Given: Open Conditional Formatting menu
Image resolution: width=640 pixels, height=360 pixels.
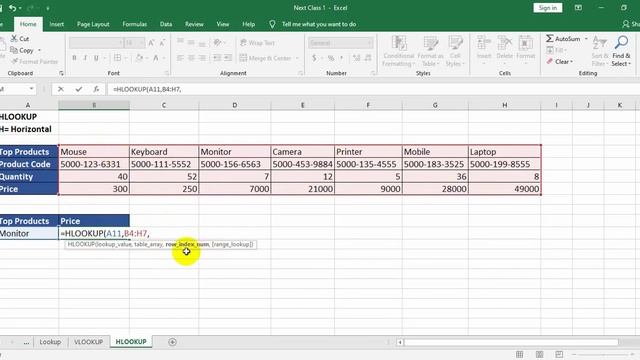Looking at the screenshot, I should click(x=399, y=51).
